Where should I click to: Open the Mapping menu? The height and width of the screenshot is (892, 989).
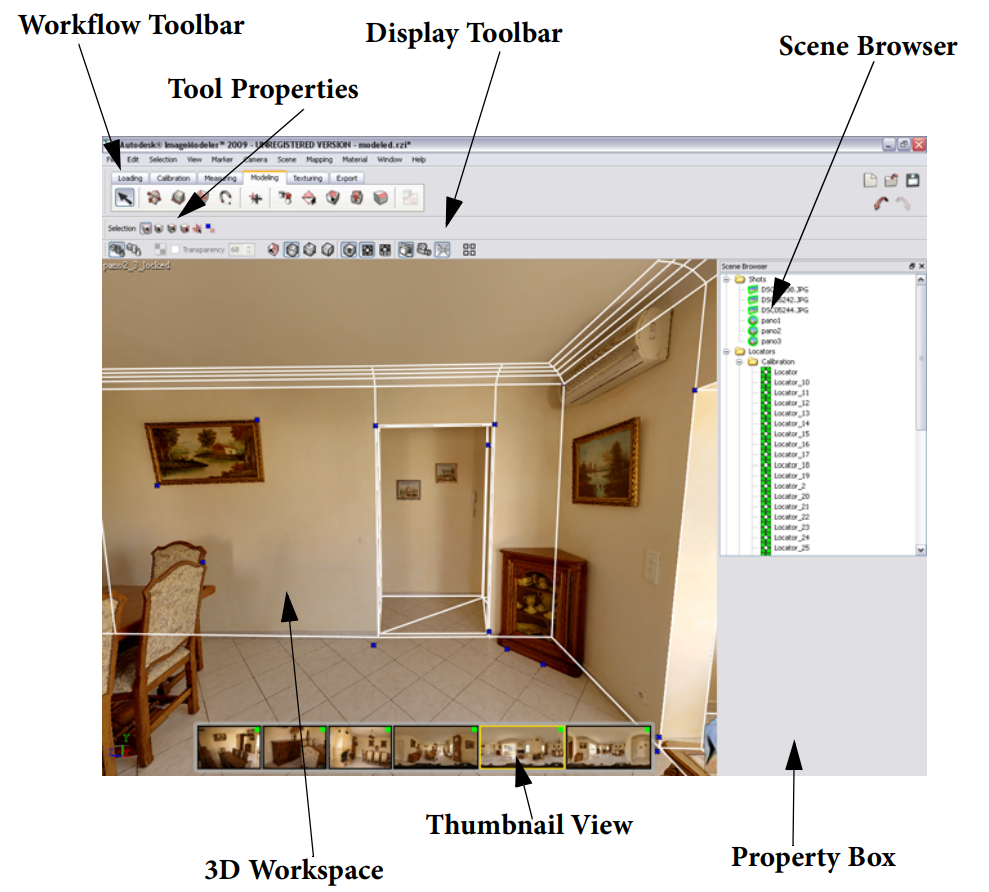point(319,160)
